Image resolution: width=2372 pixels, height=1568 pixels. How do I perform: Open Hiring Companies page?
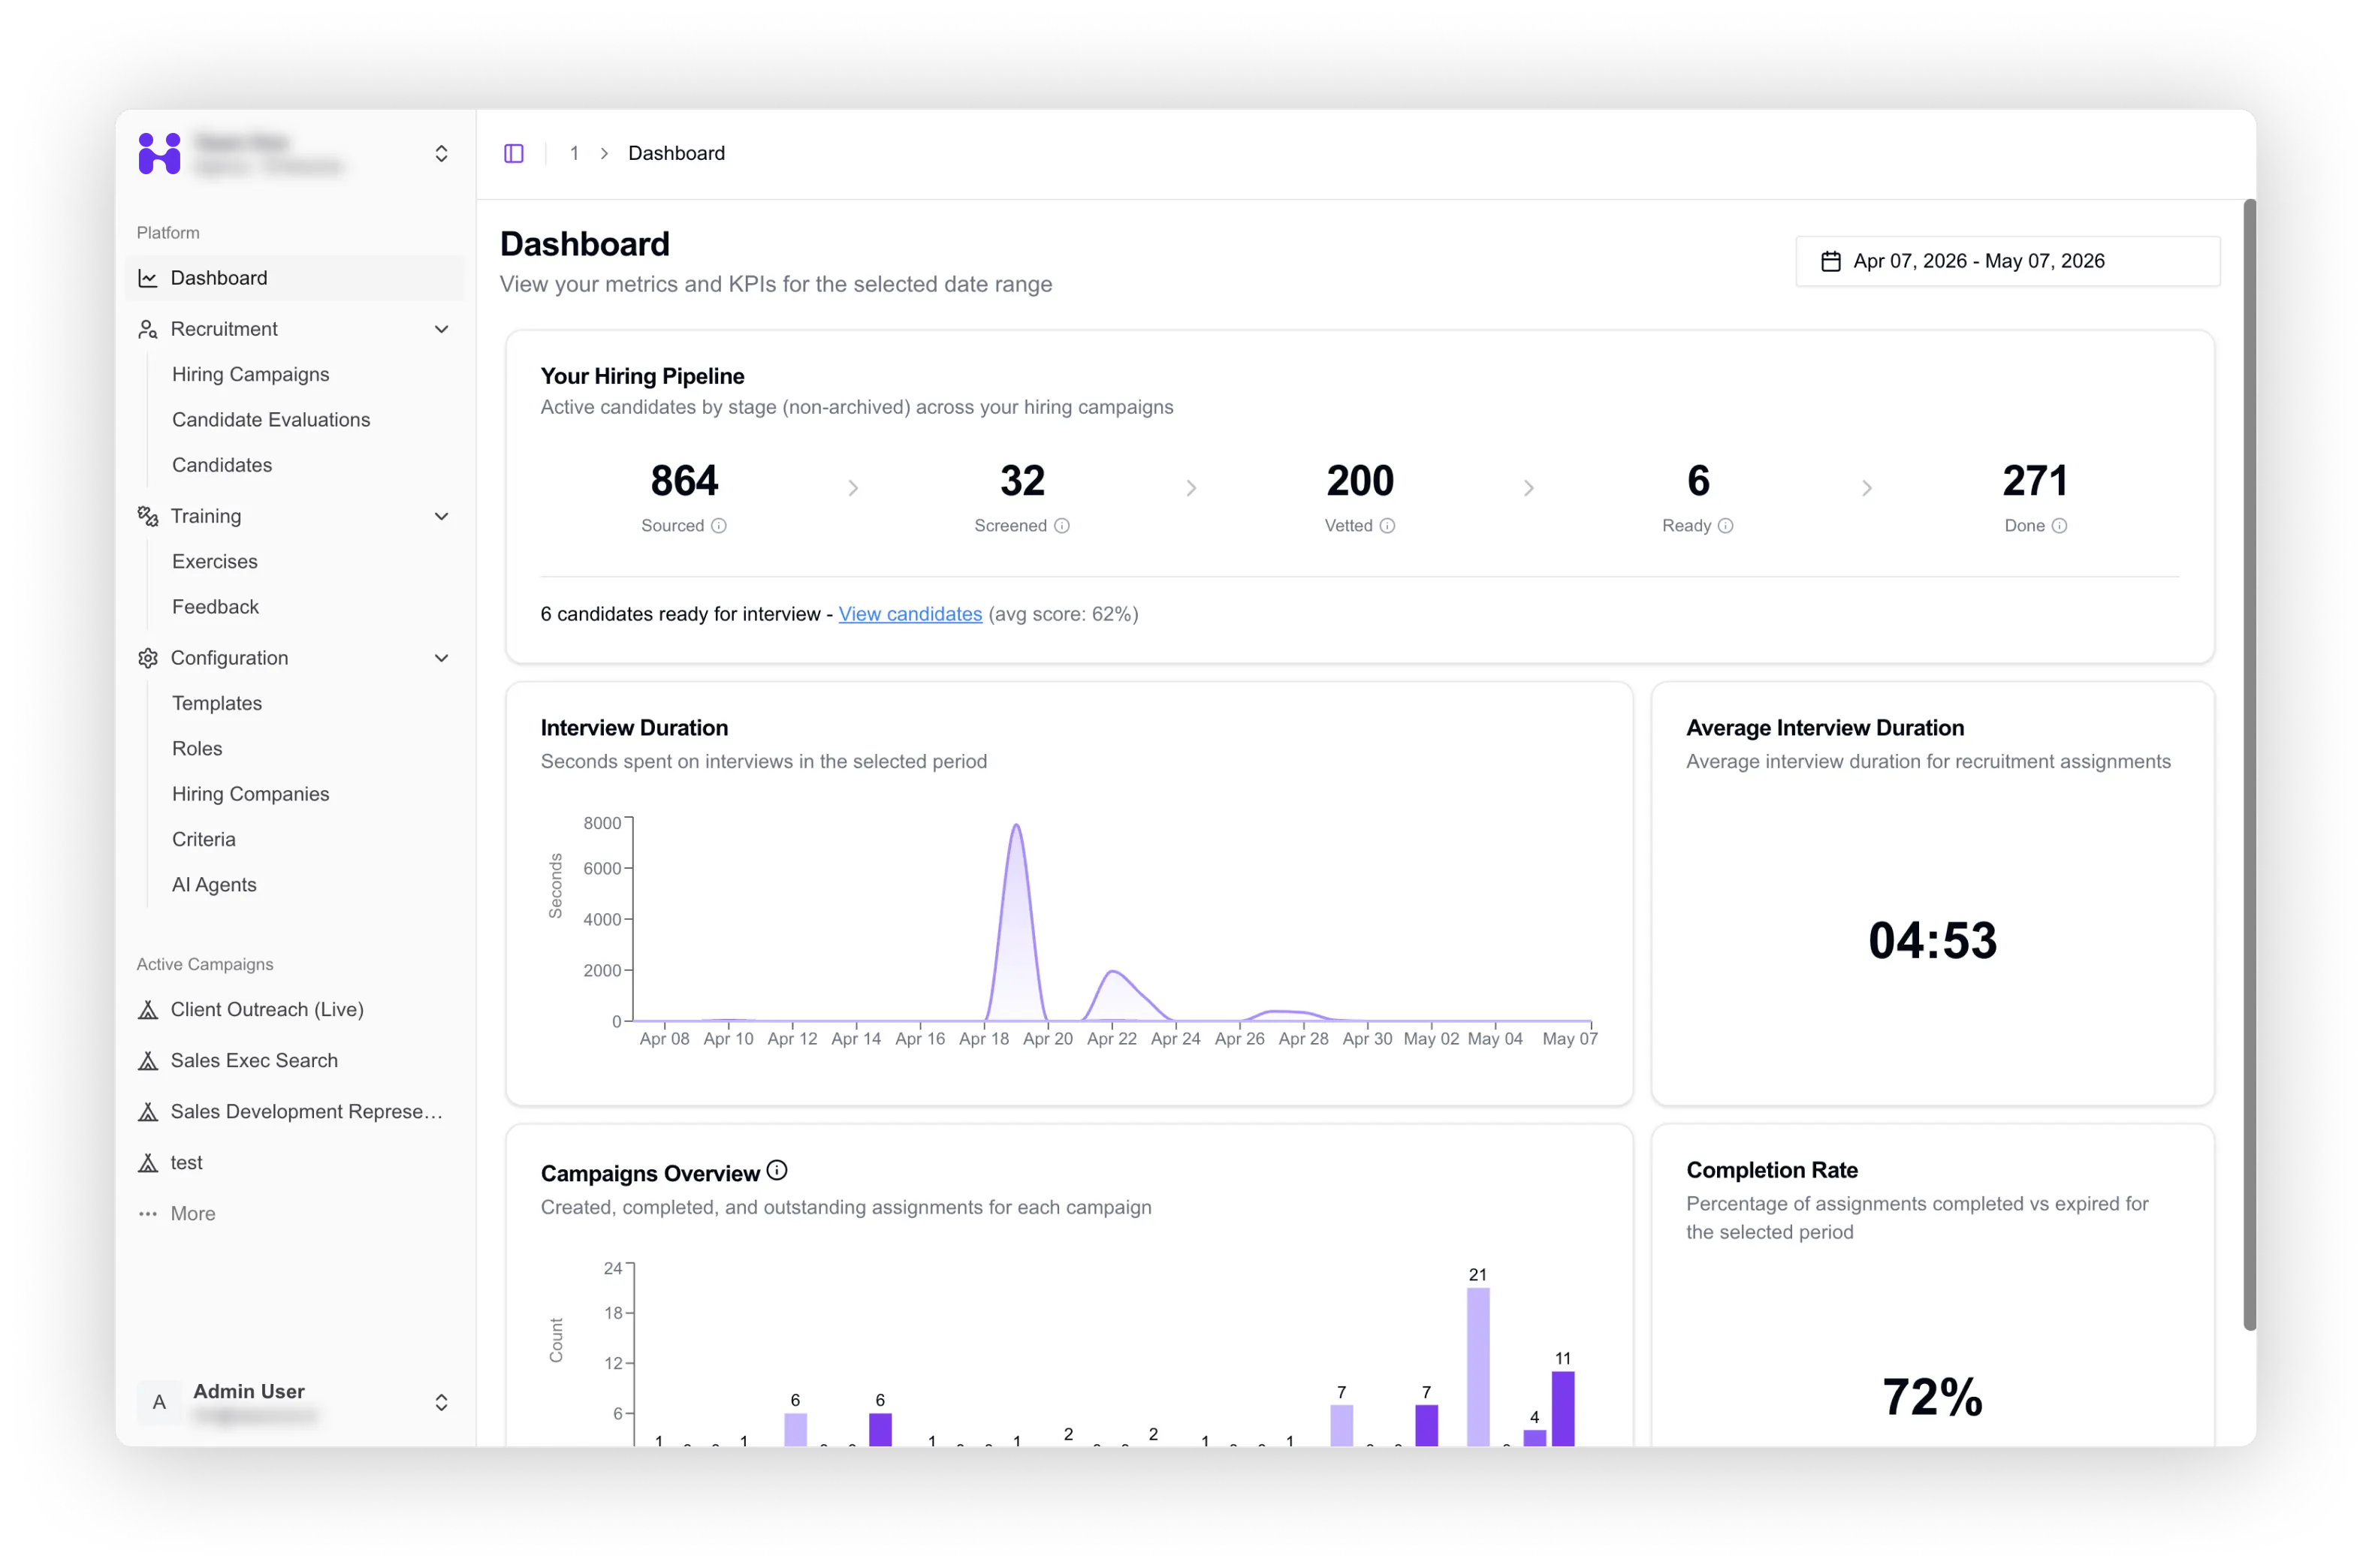250,794
